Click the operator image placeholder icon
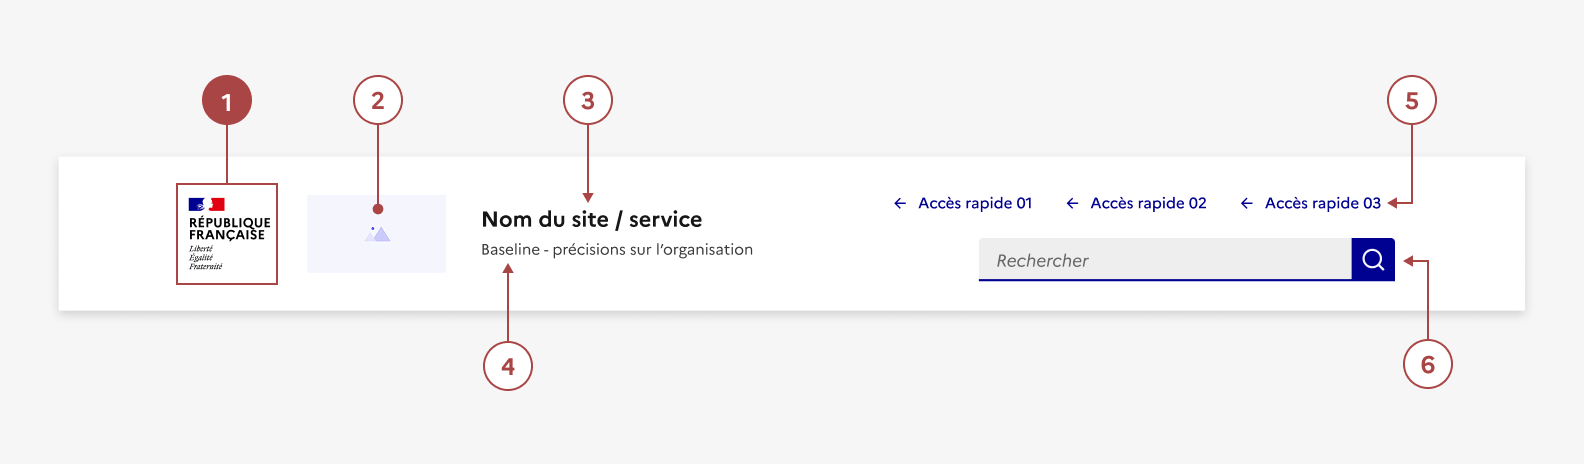Image resolution: width=1584 pixels, height=464 pixels. [377, 234]
